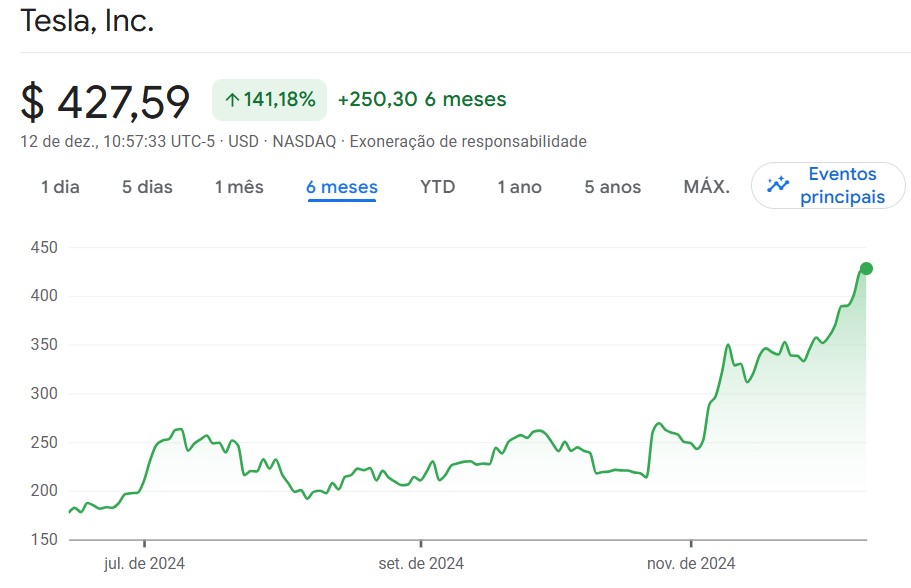Click the green up arrow percentage badge
Viewport: 911px width, 588px height.
[270, 100]
